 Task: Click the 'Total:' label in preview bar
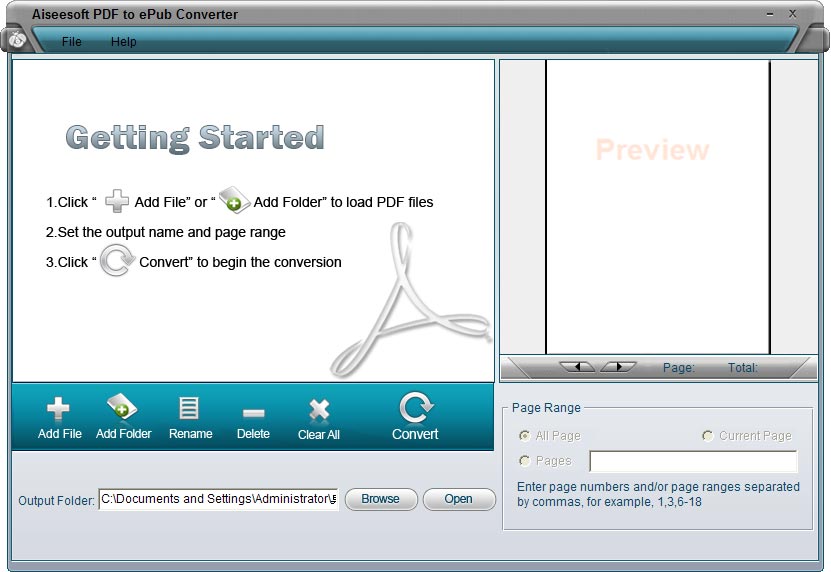click(x=742, y=367)
